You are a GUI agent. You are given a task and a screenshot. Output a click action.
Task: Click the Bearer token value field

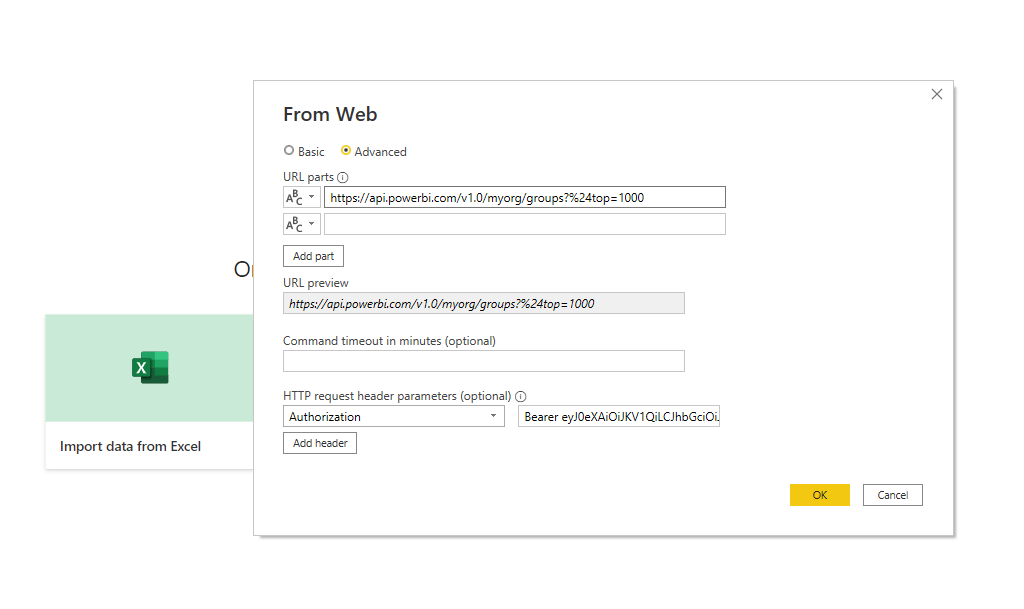click(x=619, y=416)
